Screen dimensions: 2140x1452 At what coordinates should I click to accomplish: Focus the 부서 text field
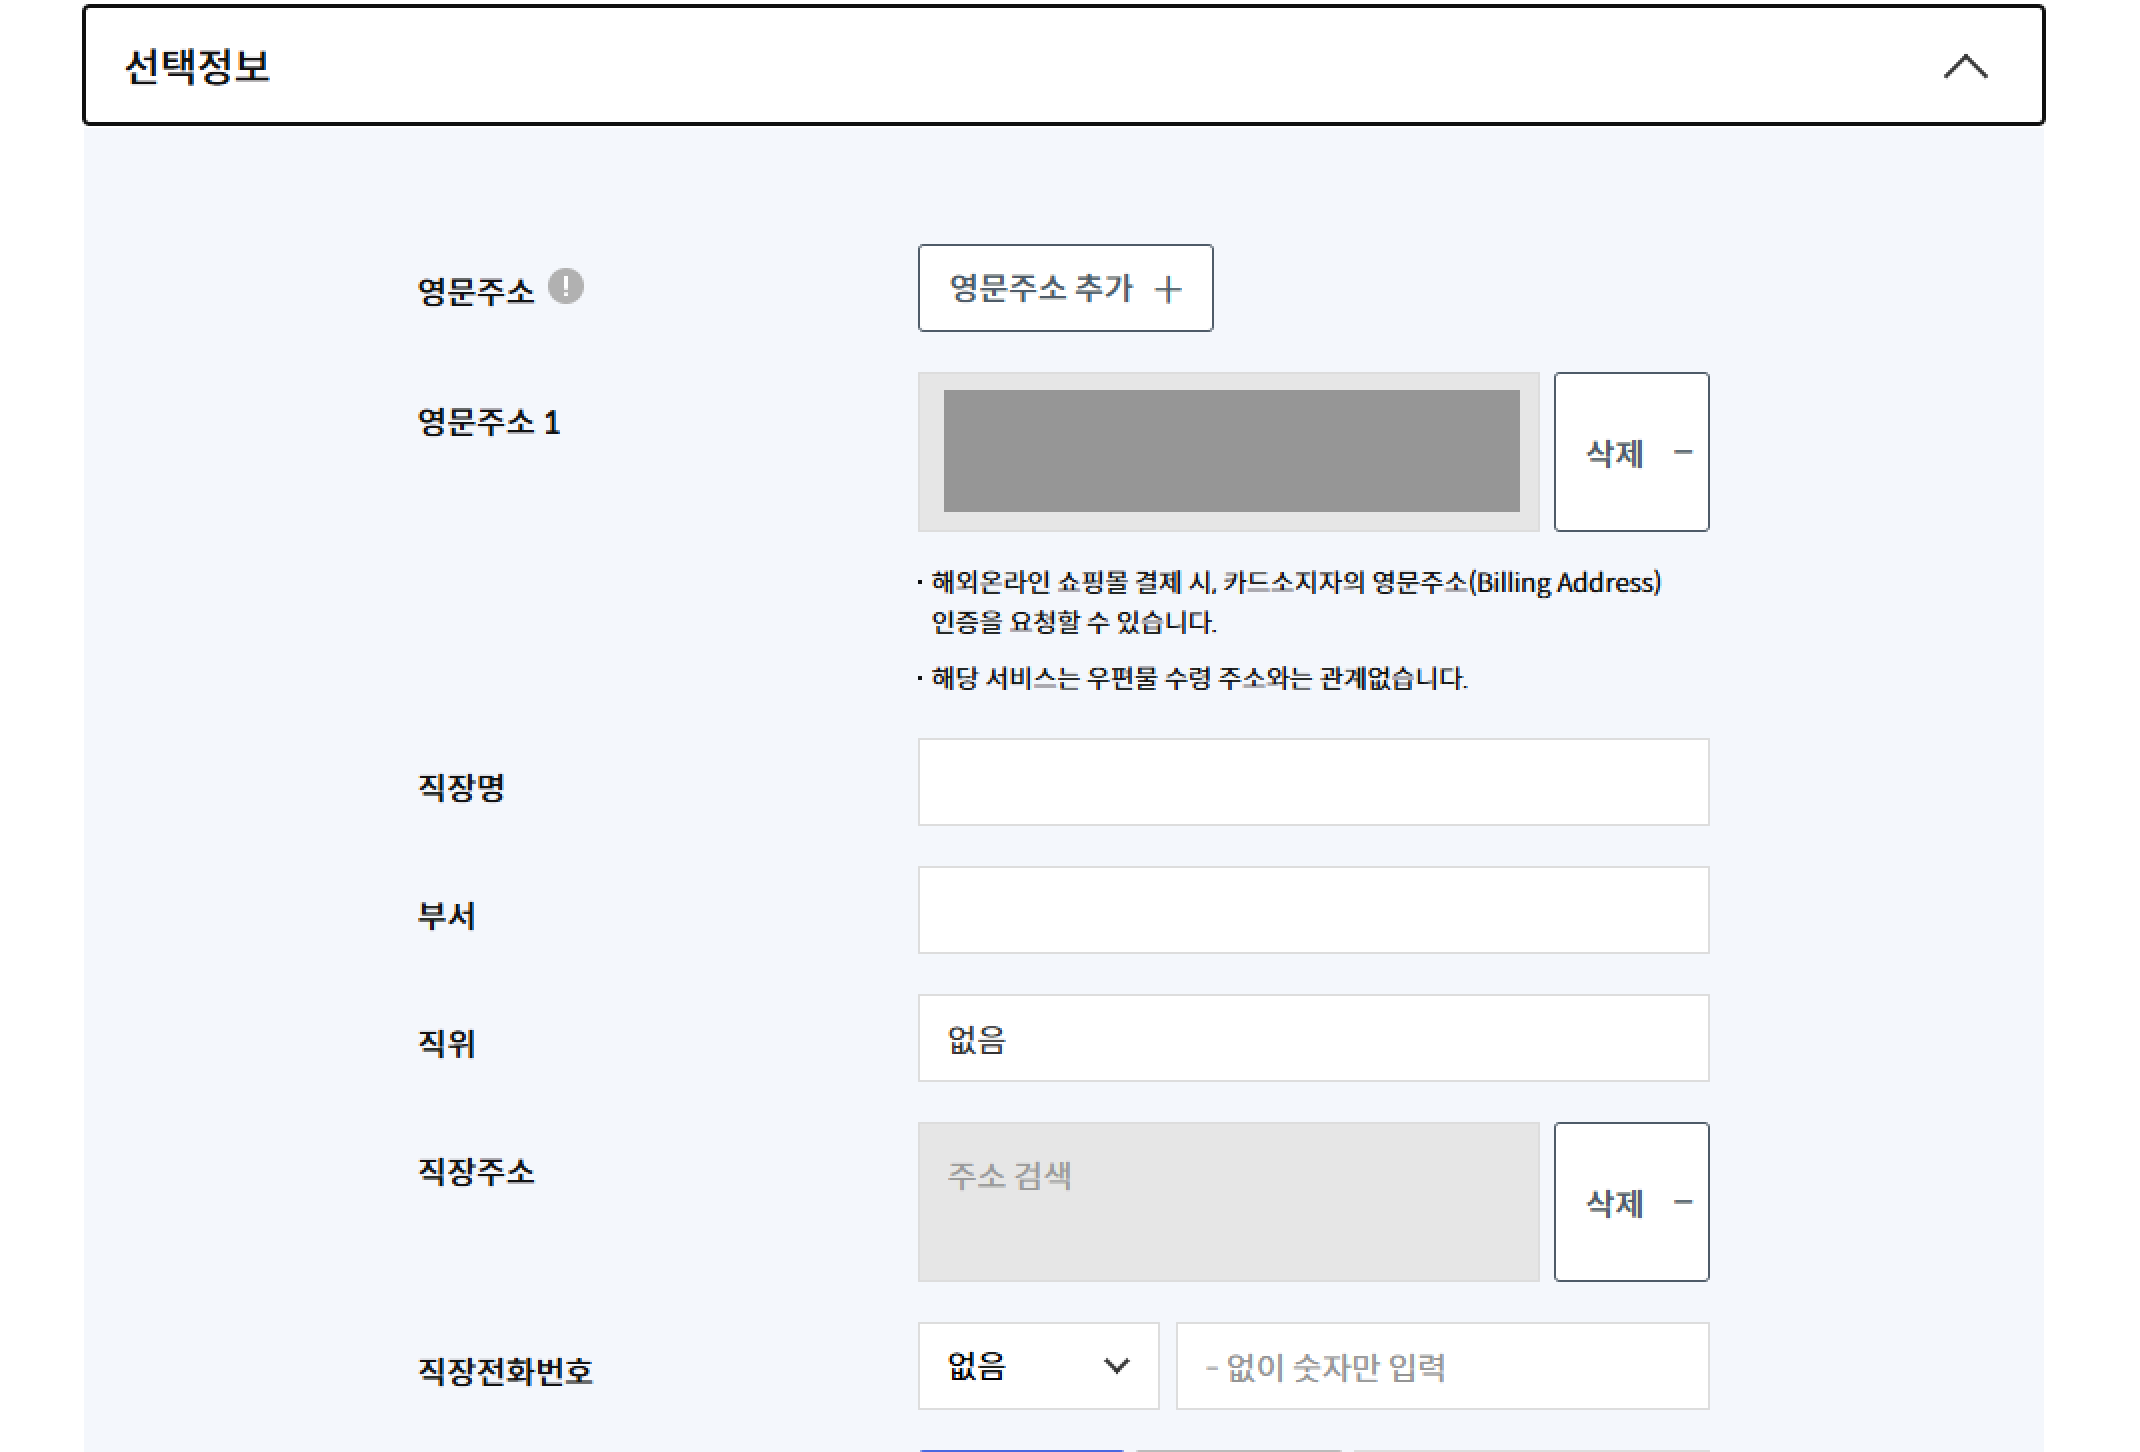1313,910
